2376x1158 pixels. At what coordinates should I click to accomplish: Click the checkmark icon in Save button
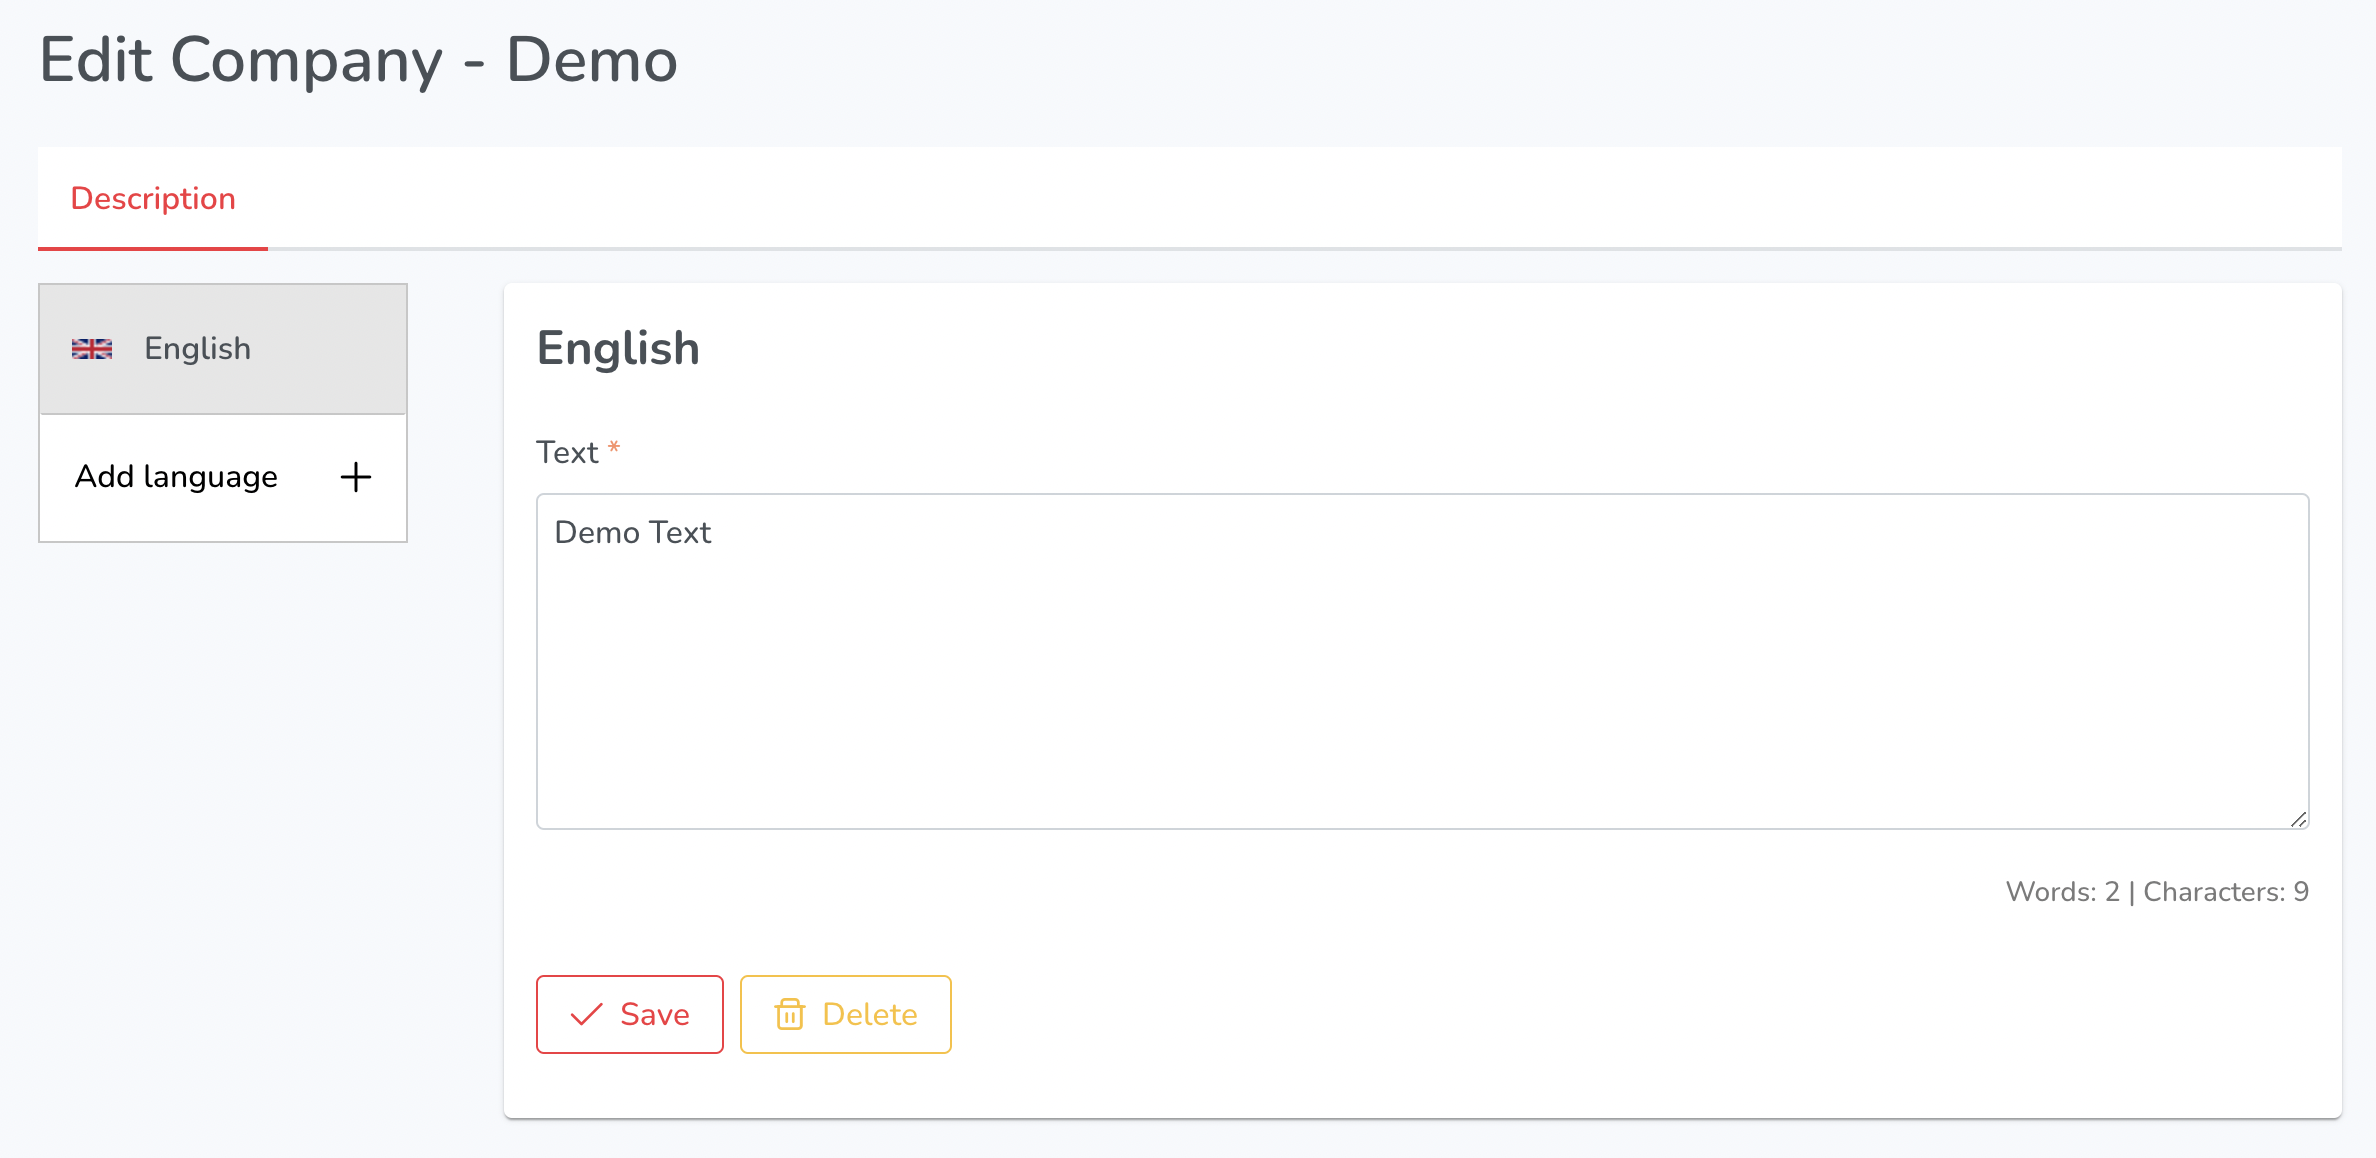pyautogui.click(x=586, y=1015)
